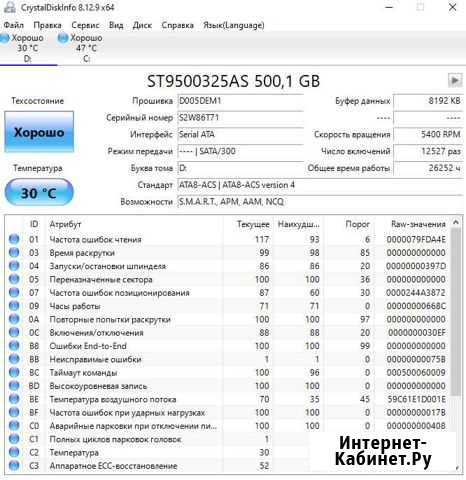Screen dimensions: 466x480
Task: Click the Raw-значения column header
Action: [412, 224]
